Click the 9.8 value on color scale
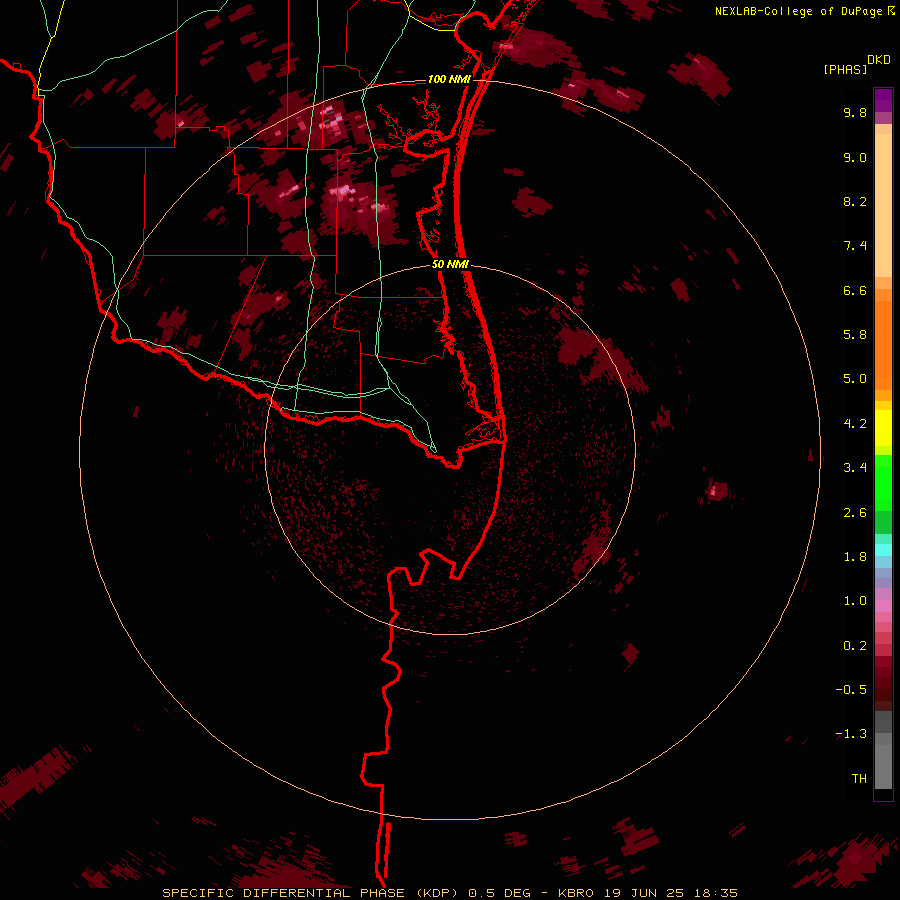This screenshot has width=900, height=900. pos(855,113)
